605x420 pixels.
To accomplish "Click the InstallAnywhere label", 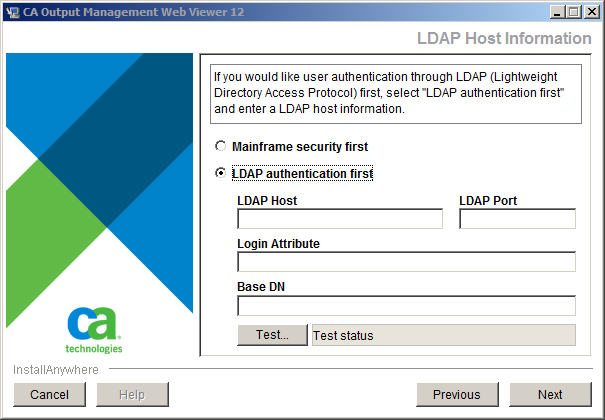I will click(56, 370).
